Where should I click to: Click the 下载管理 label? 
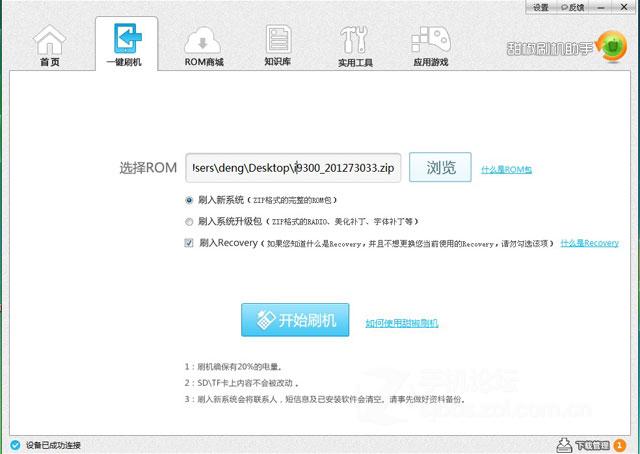pos(593,445)
